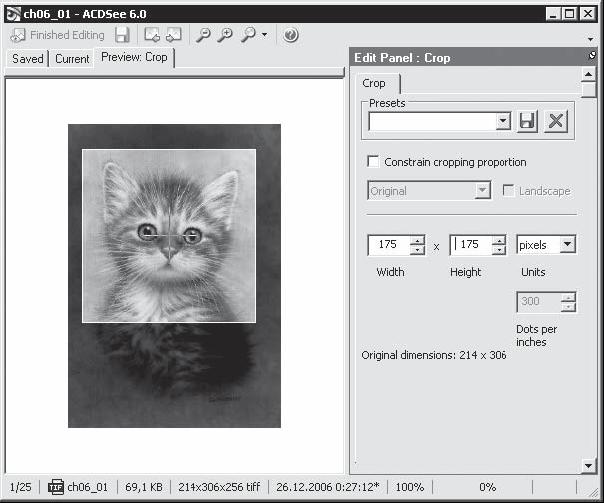
Task: Decrease Height with down spinner arrow
Action: 499,250
